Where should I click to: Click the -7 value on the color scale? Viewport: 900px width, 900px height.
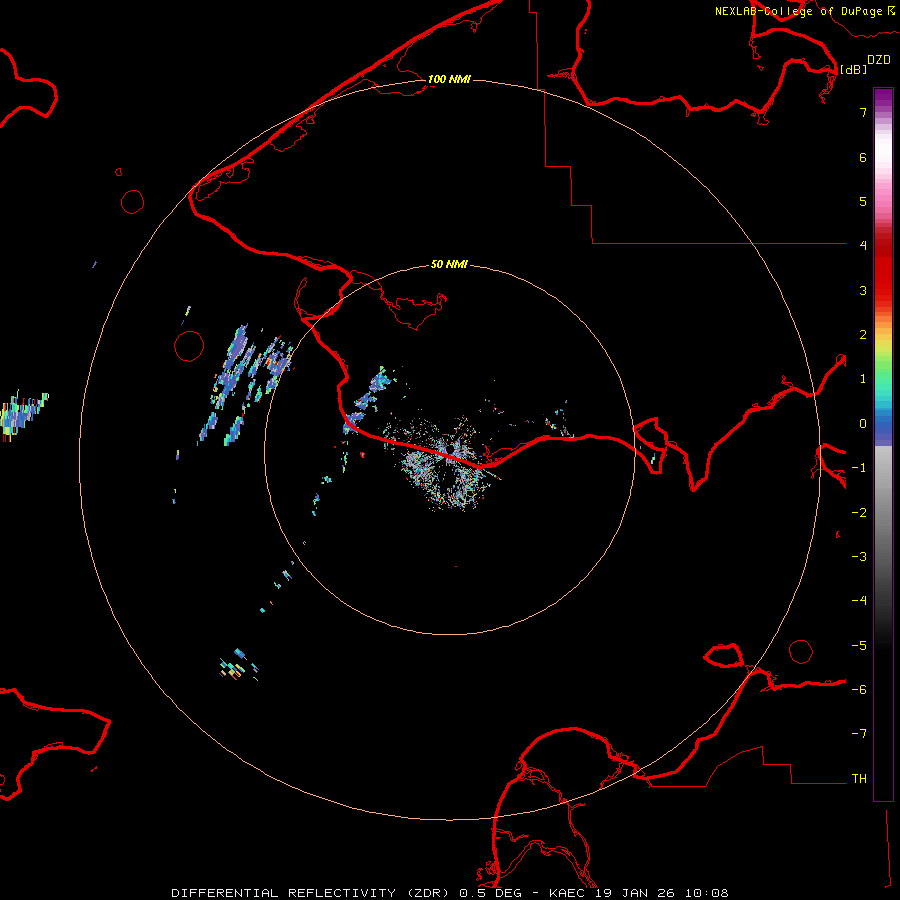click(x=859, y=734)
